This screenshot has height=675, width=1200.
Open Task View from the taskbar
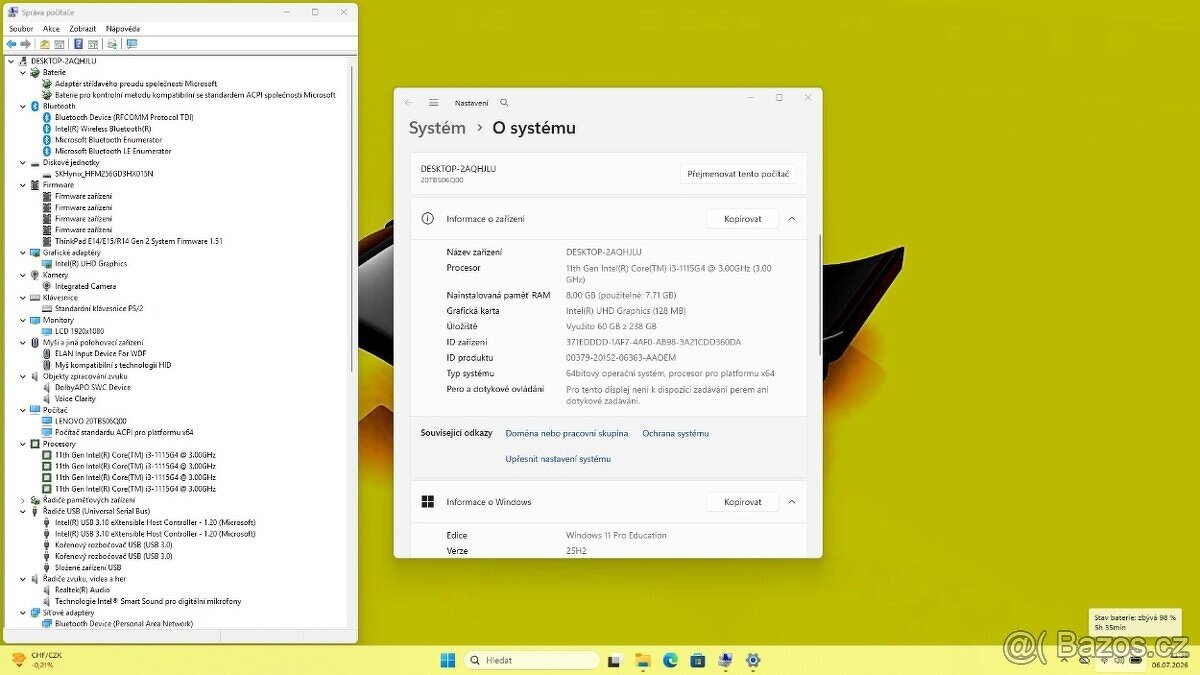click(x=615, y=660)
